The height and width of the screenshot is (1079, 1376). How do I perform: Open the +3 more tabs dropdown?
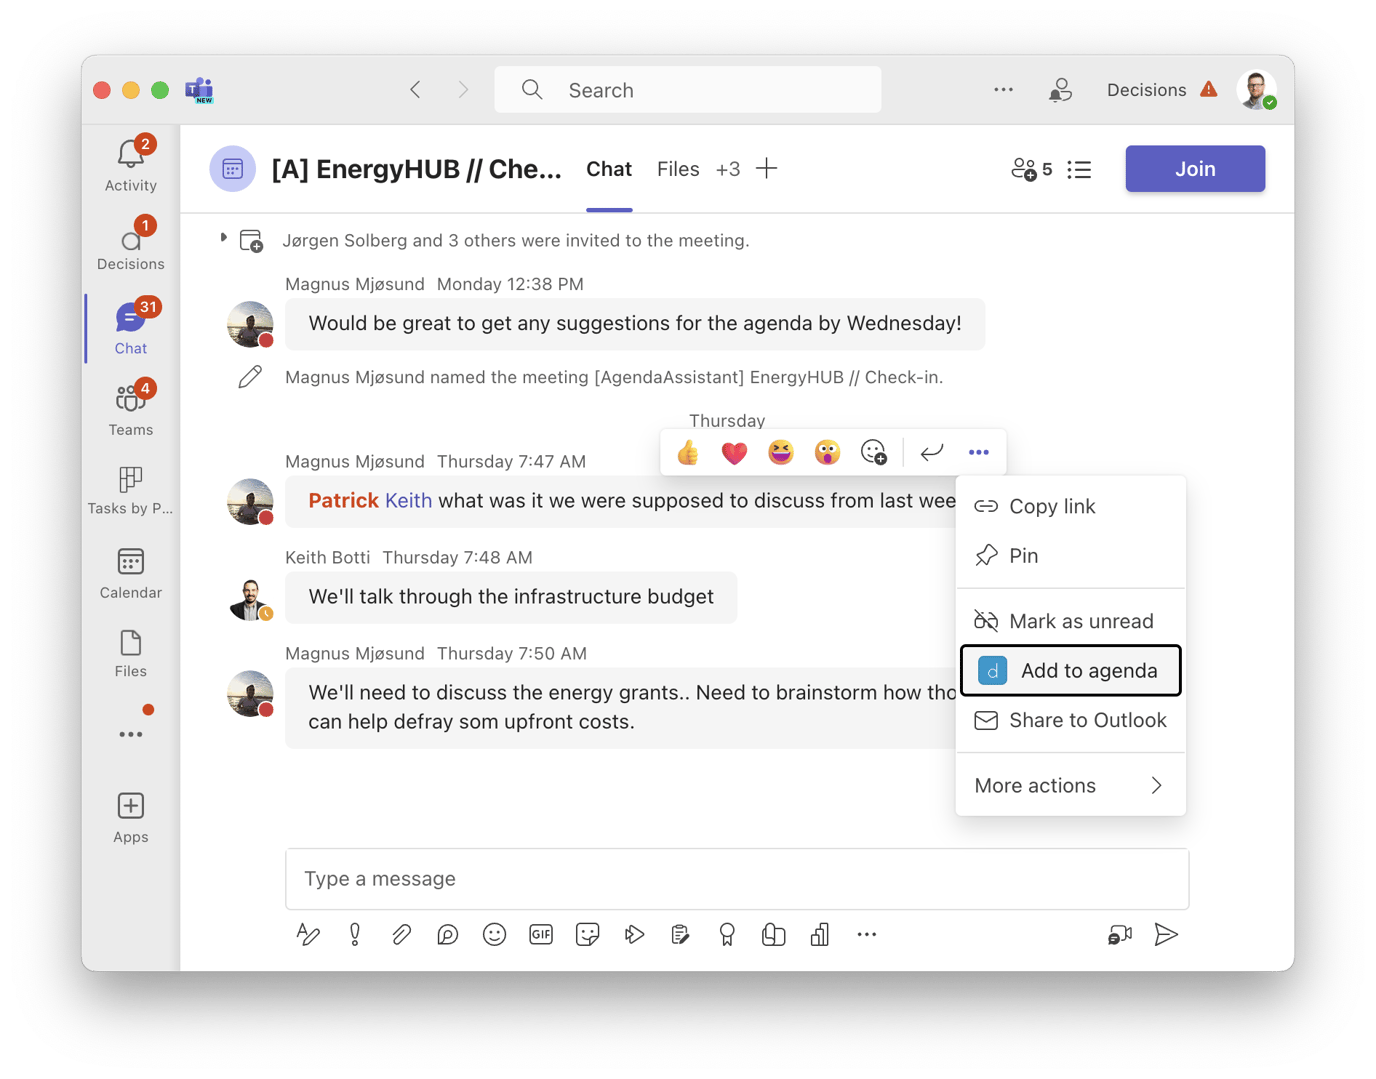coord(728,169)
